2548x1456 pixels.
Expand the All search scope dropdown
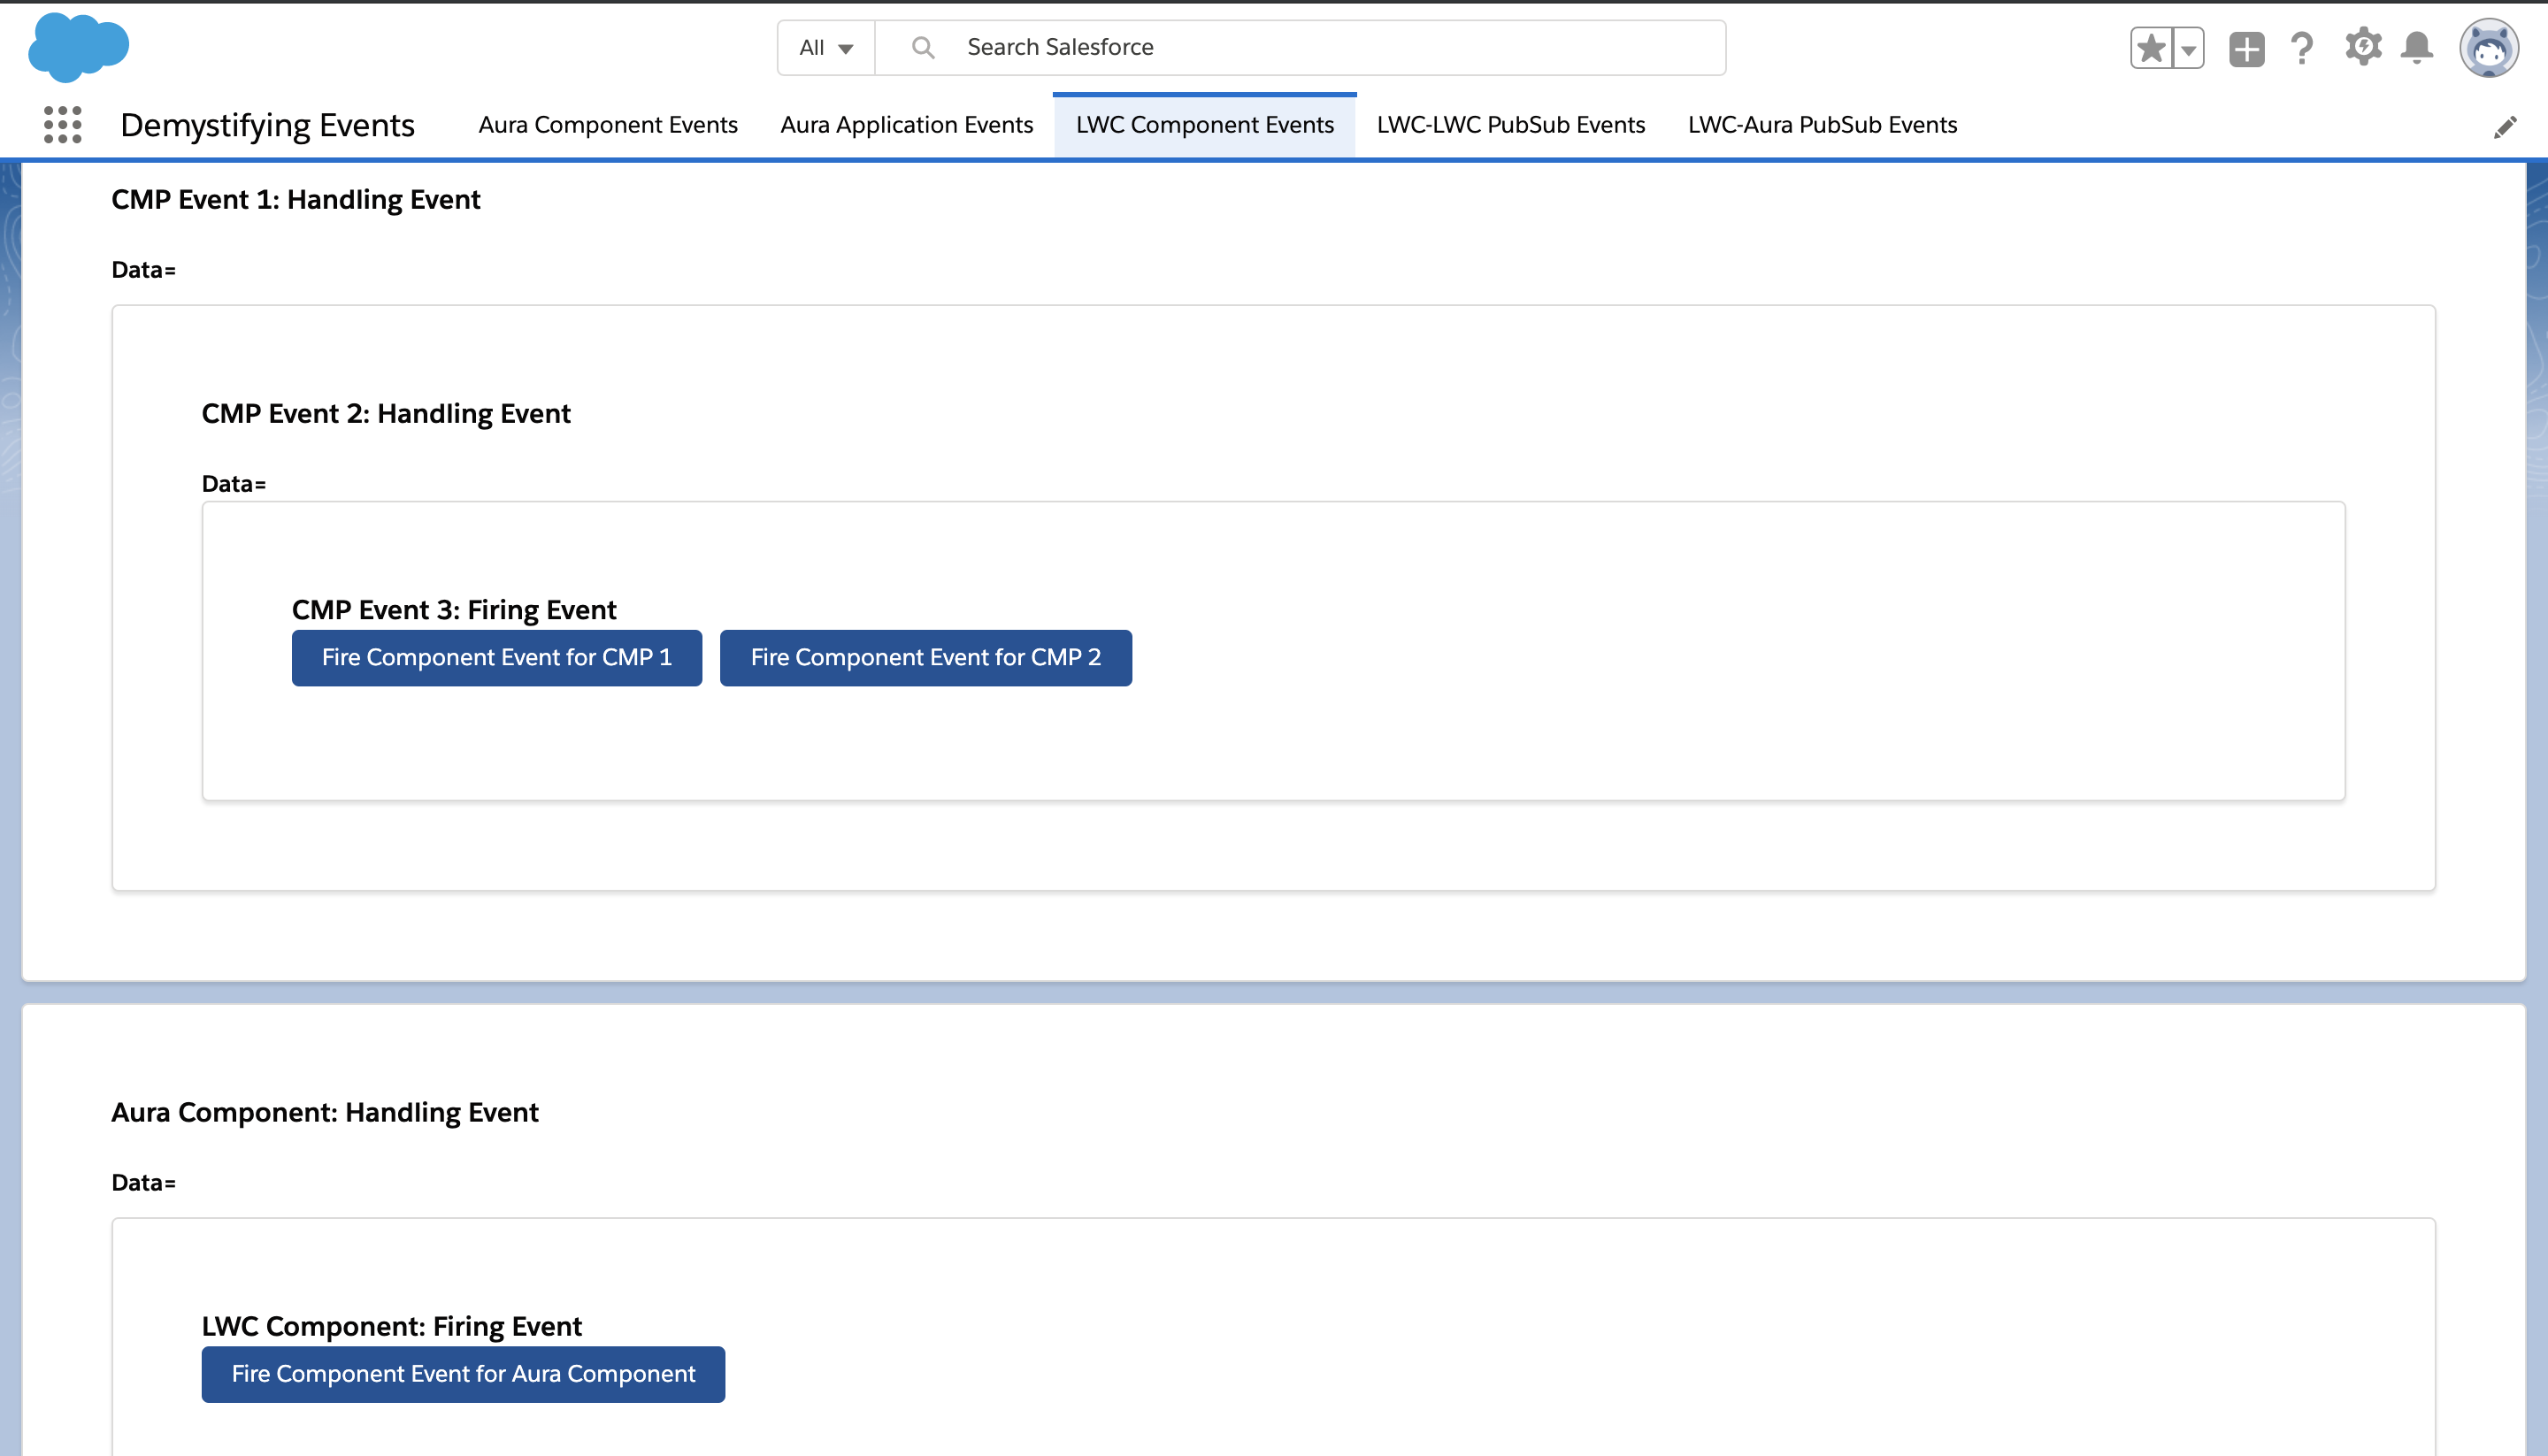[826, 48]
